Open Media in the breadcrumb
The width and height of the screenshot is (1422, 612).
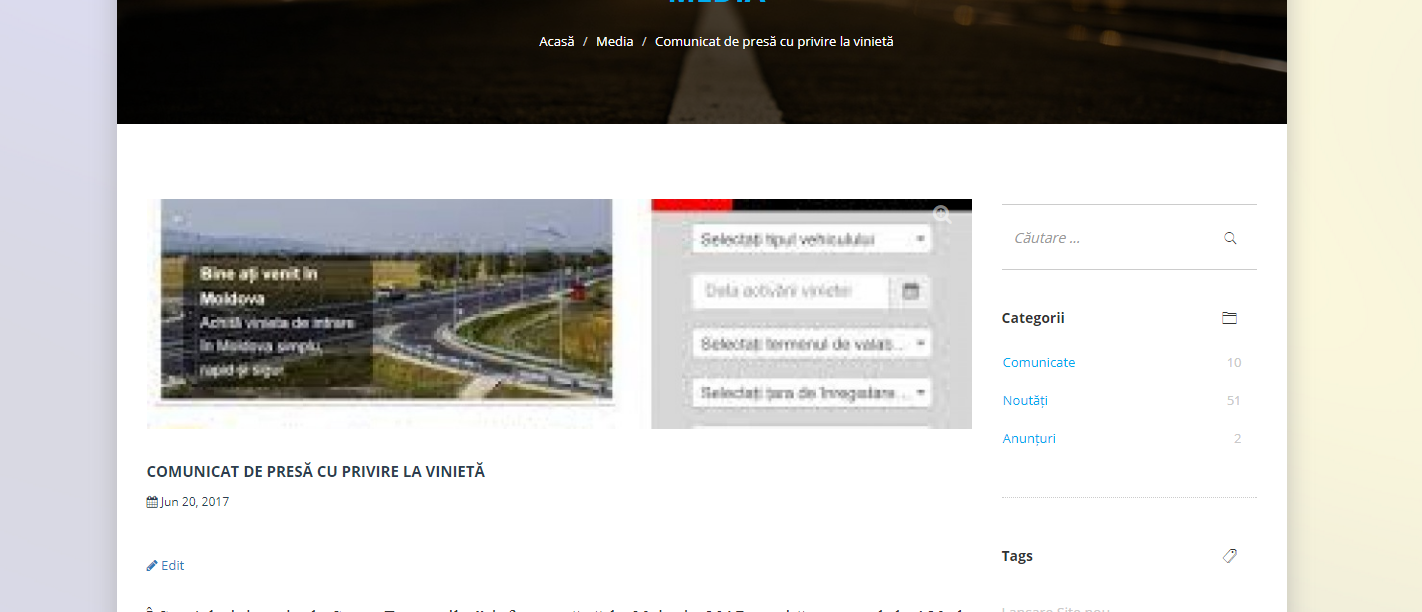click(x=614, y=42)
